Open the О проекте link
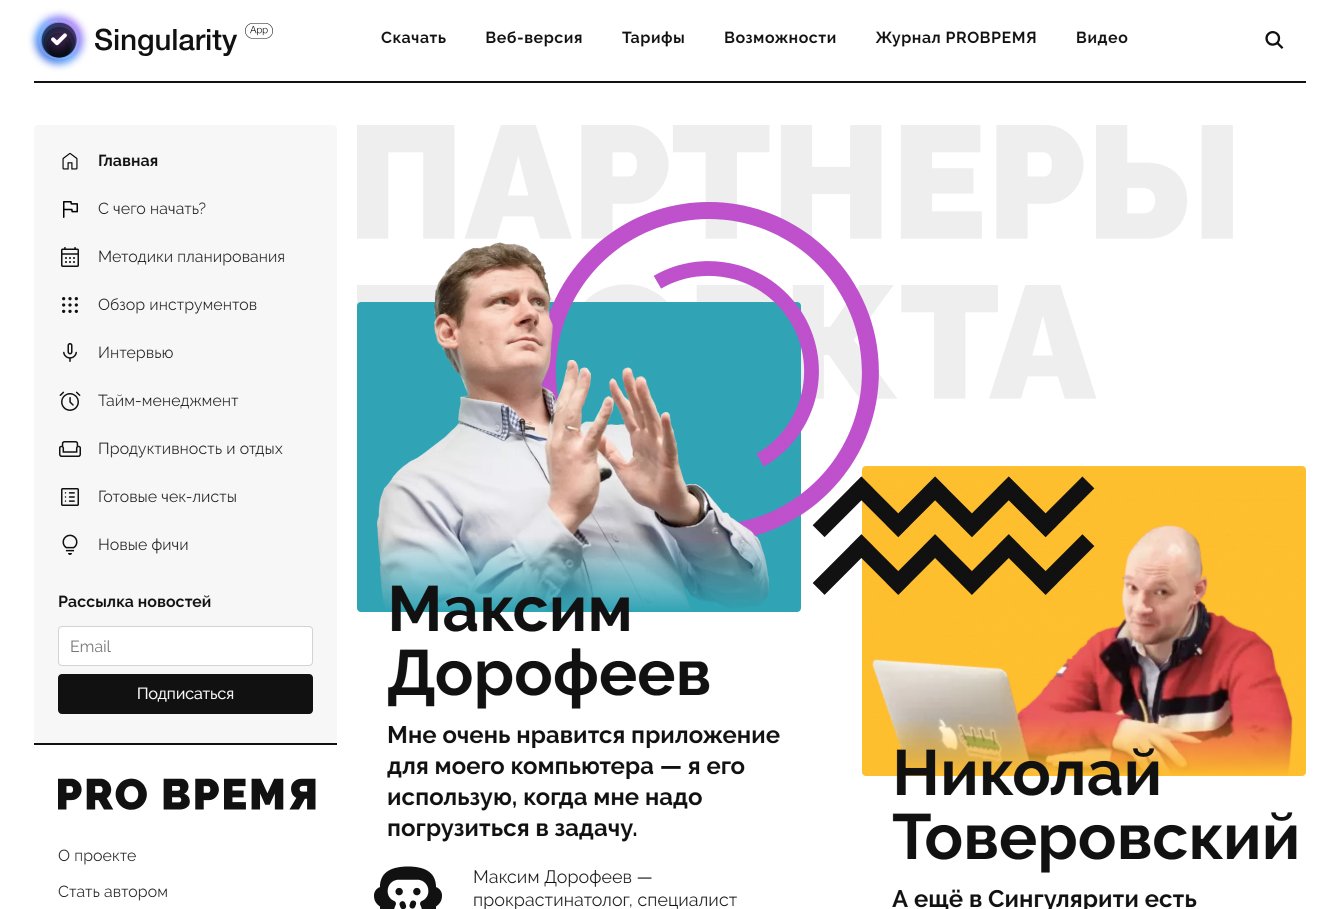Viewport: 1340px width, 909px height. [97, 856]
